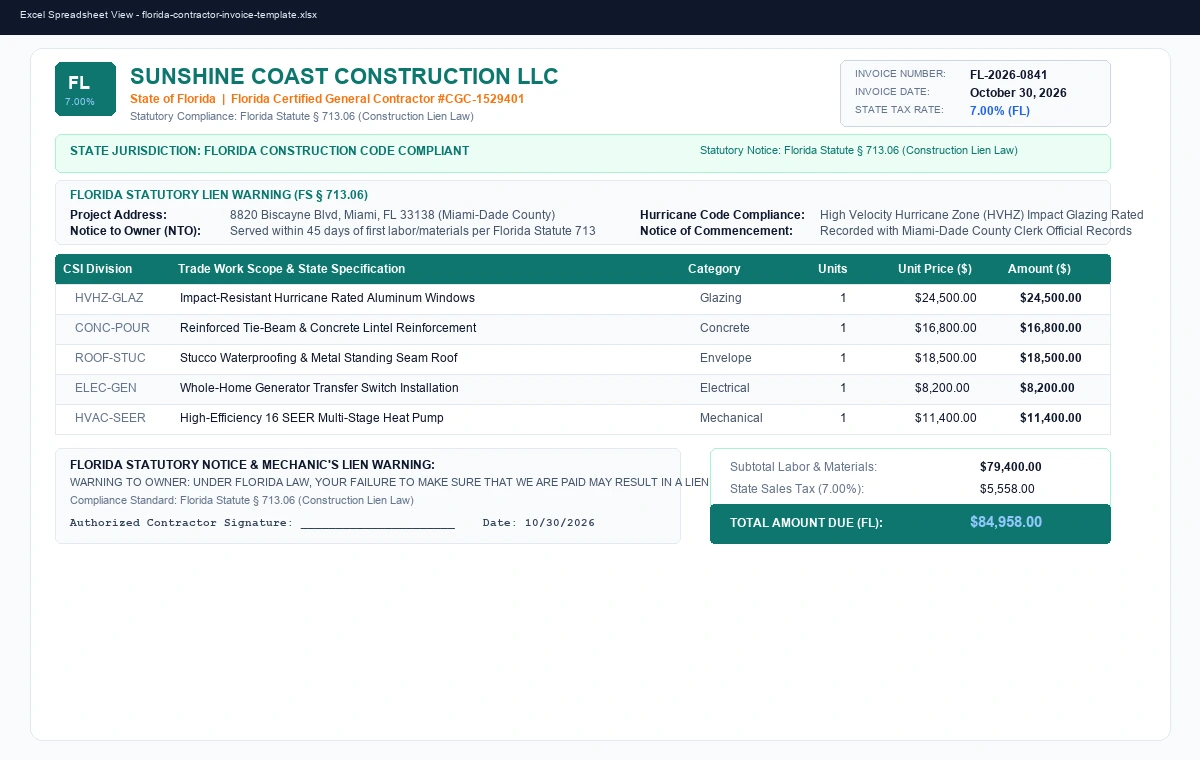Viewport: 1200px width, 760px height.
Task: Click the Concrete category cell
Action: [x=725, y=328]
